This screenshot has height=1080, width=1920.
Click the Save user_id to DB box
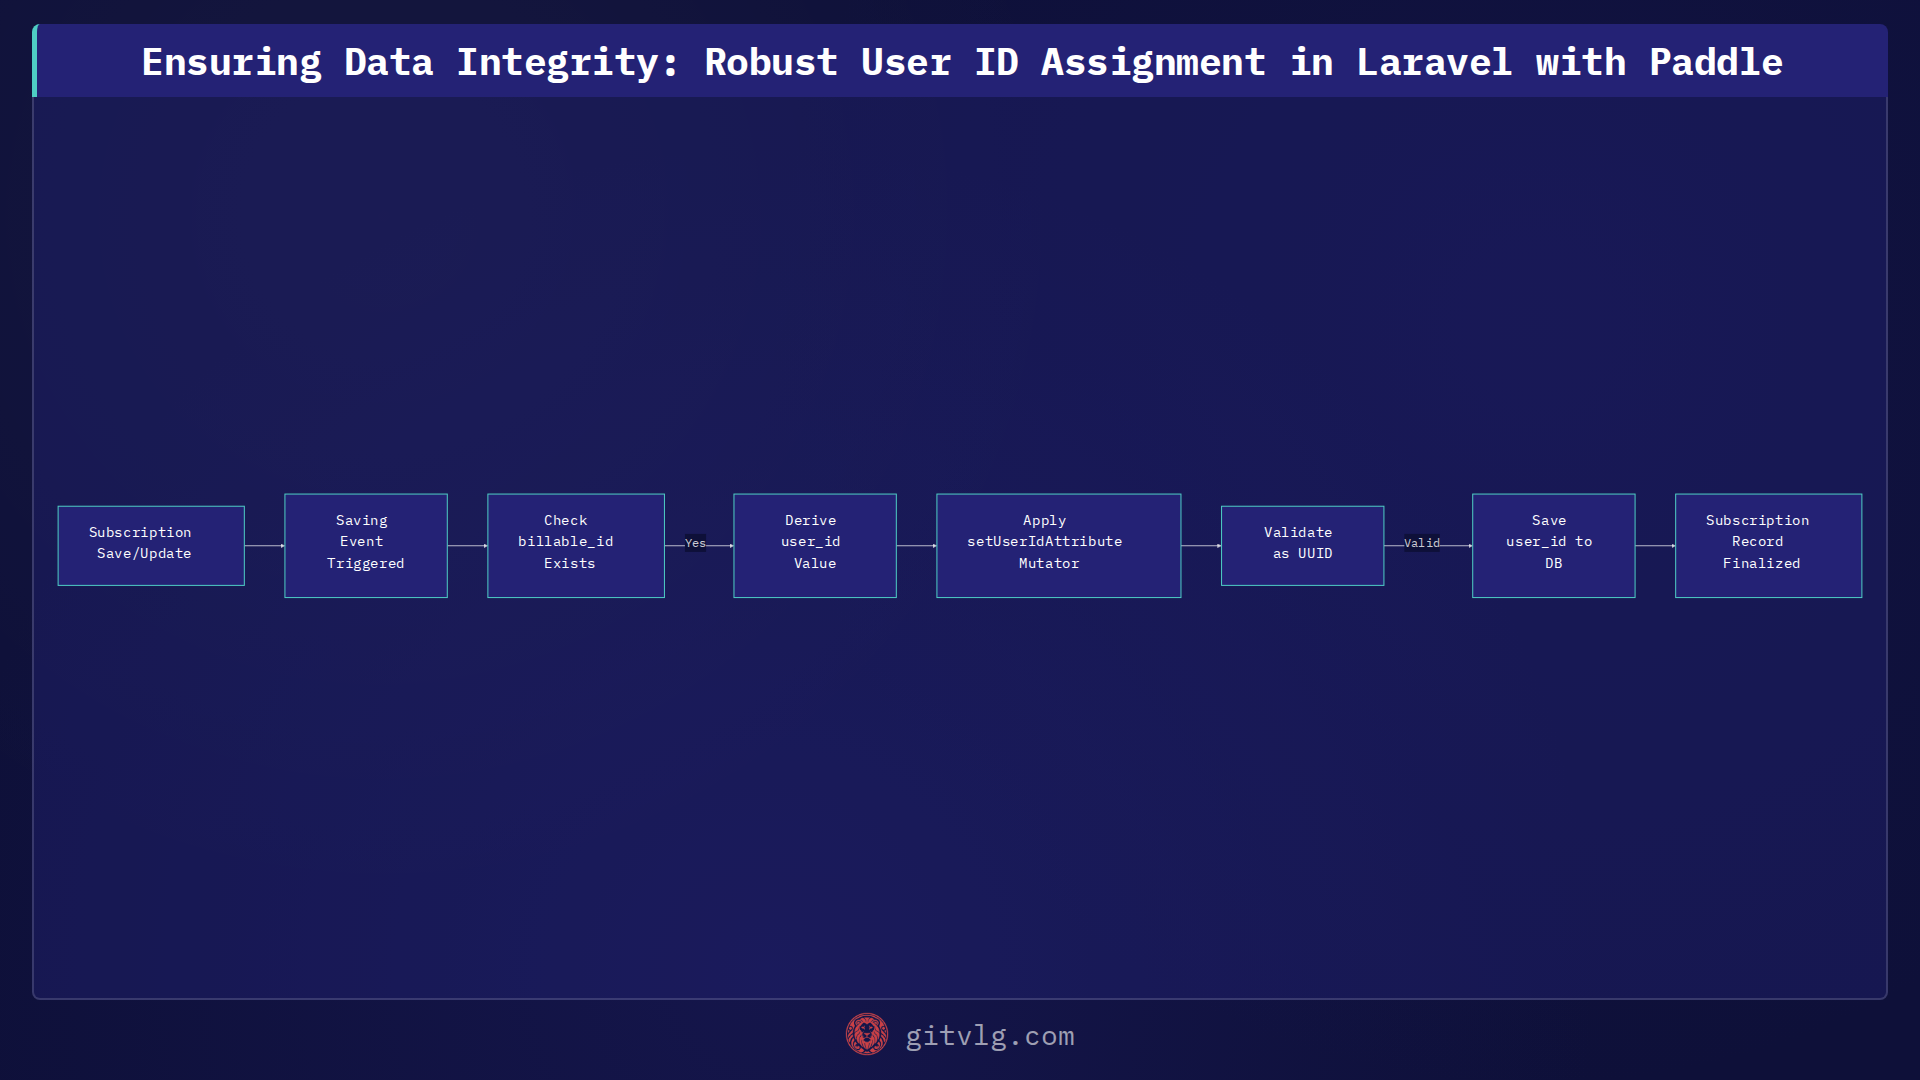coord(1554,545)
